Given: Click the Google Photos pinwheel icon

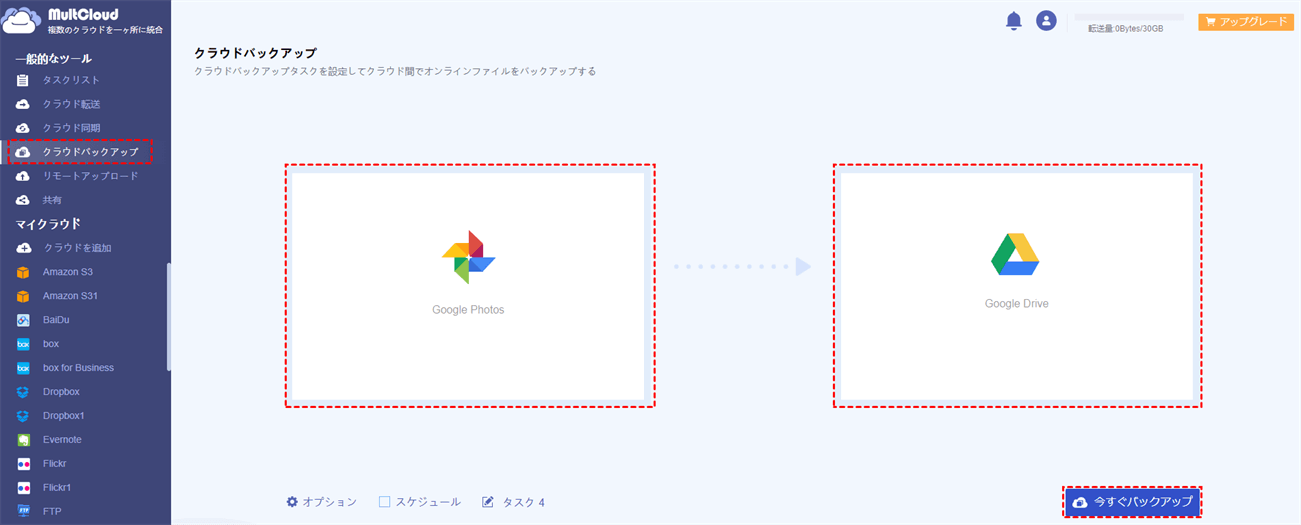Looking at the screenshot, I should pyautogui.click(x=468, y=257).
